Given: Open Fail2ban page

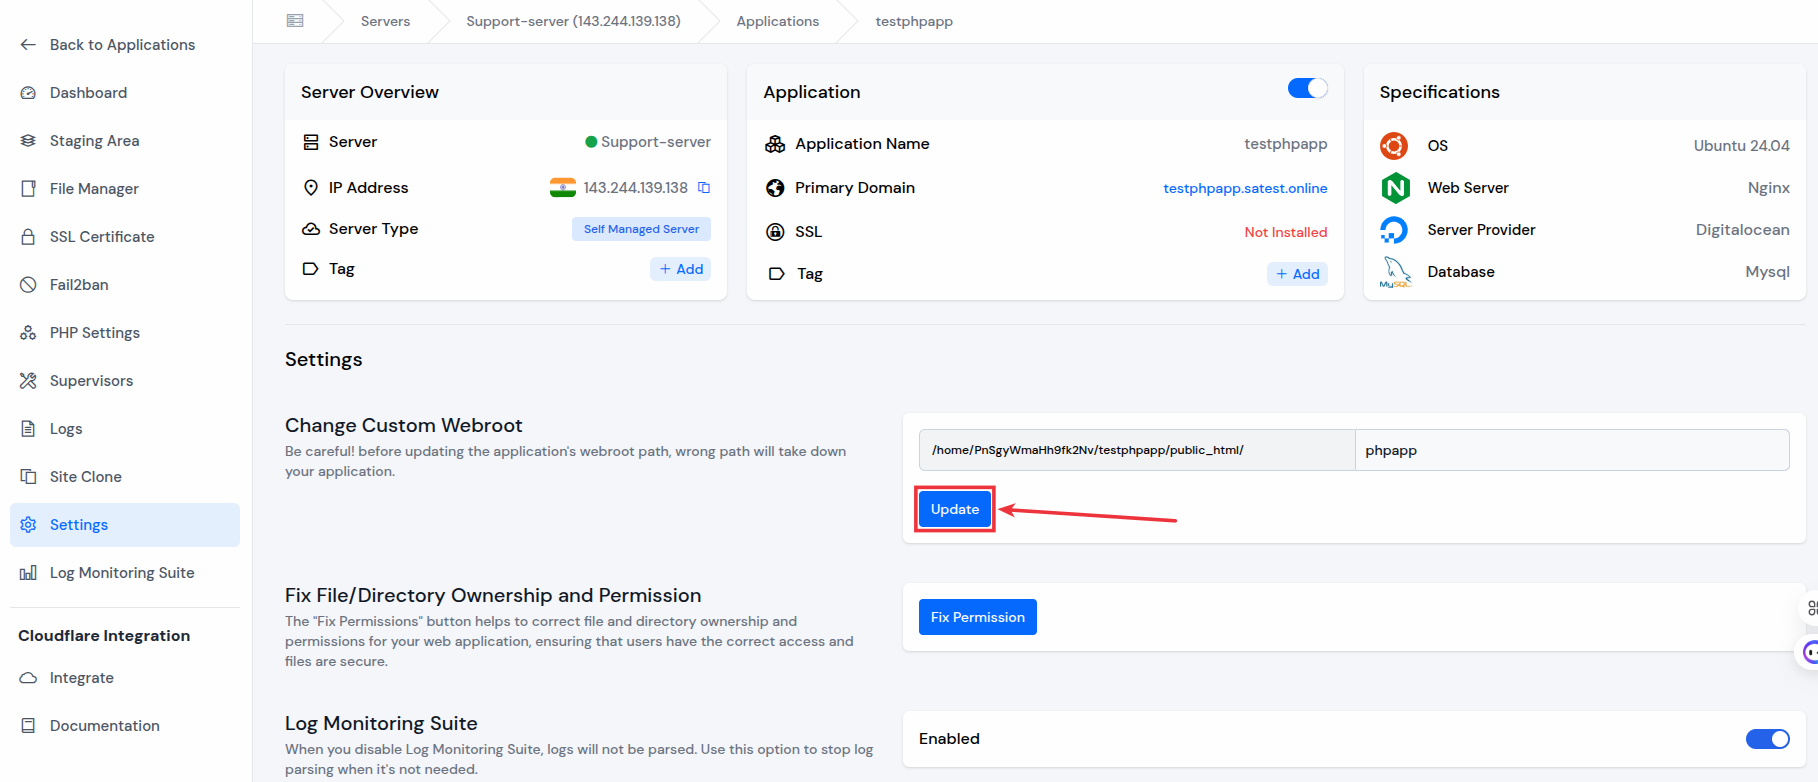Looking at the screenshot, I should 125,285.
